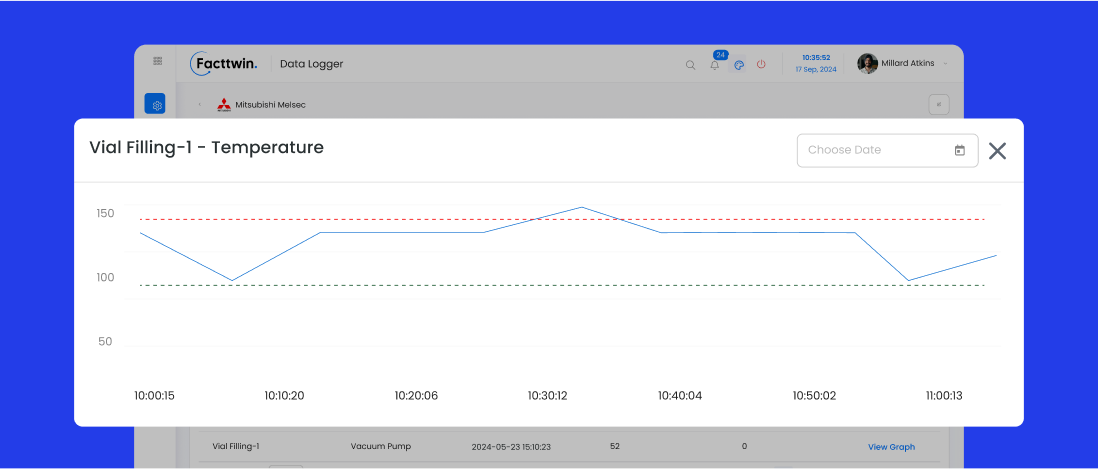Open the calendar icon in date picker
Image resolution: width=1098 pixels, height=469 pixels.
[x=959, y=150]
